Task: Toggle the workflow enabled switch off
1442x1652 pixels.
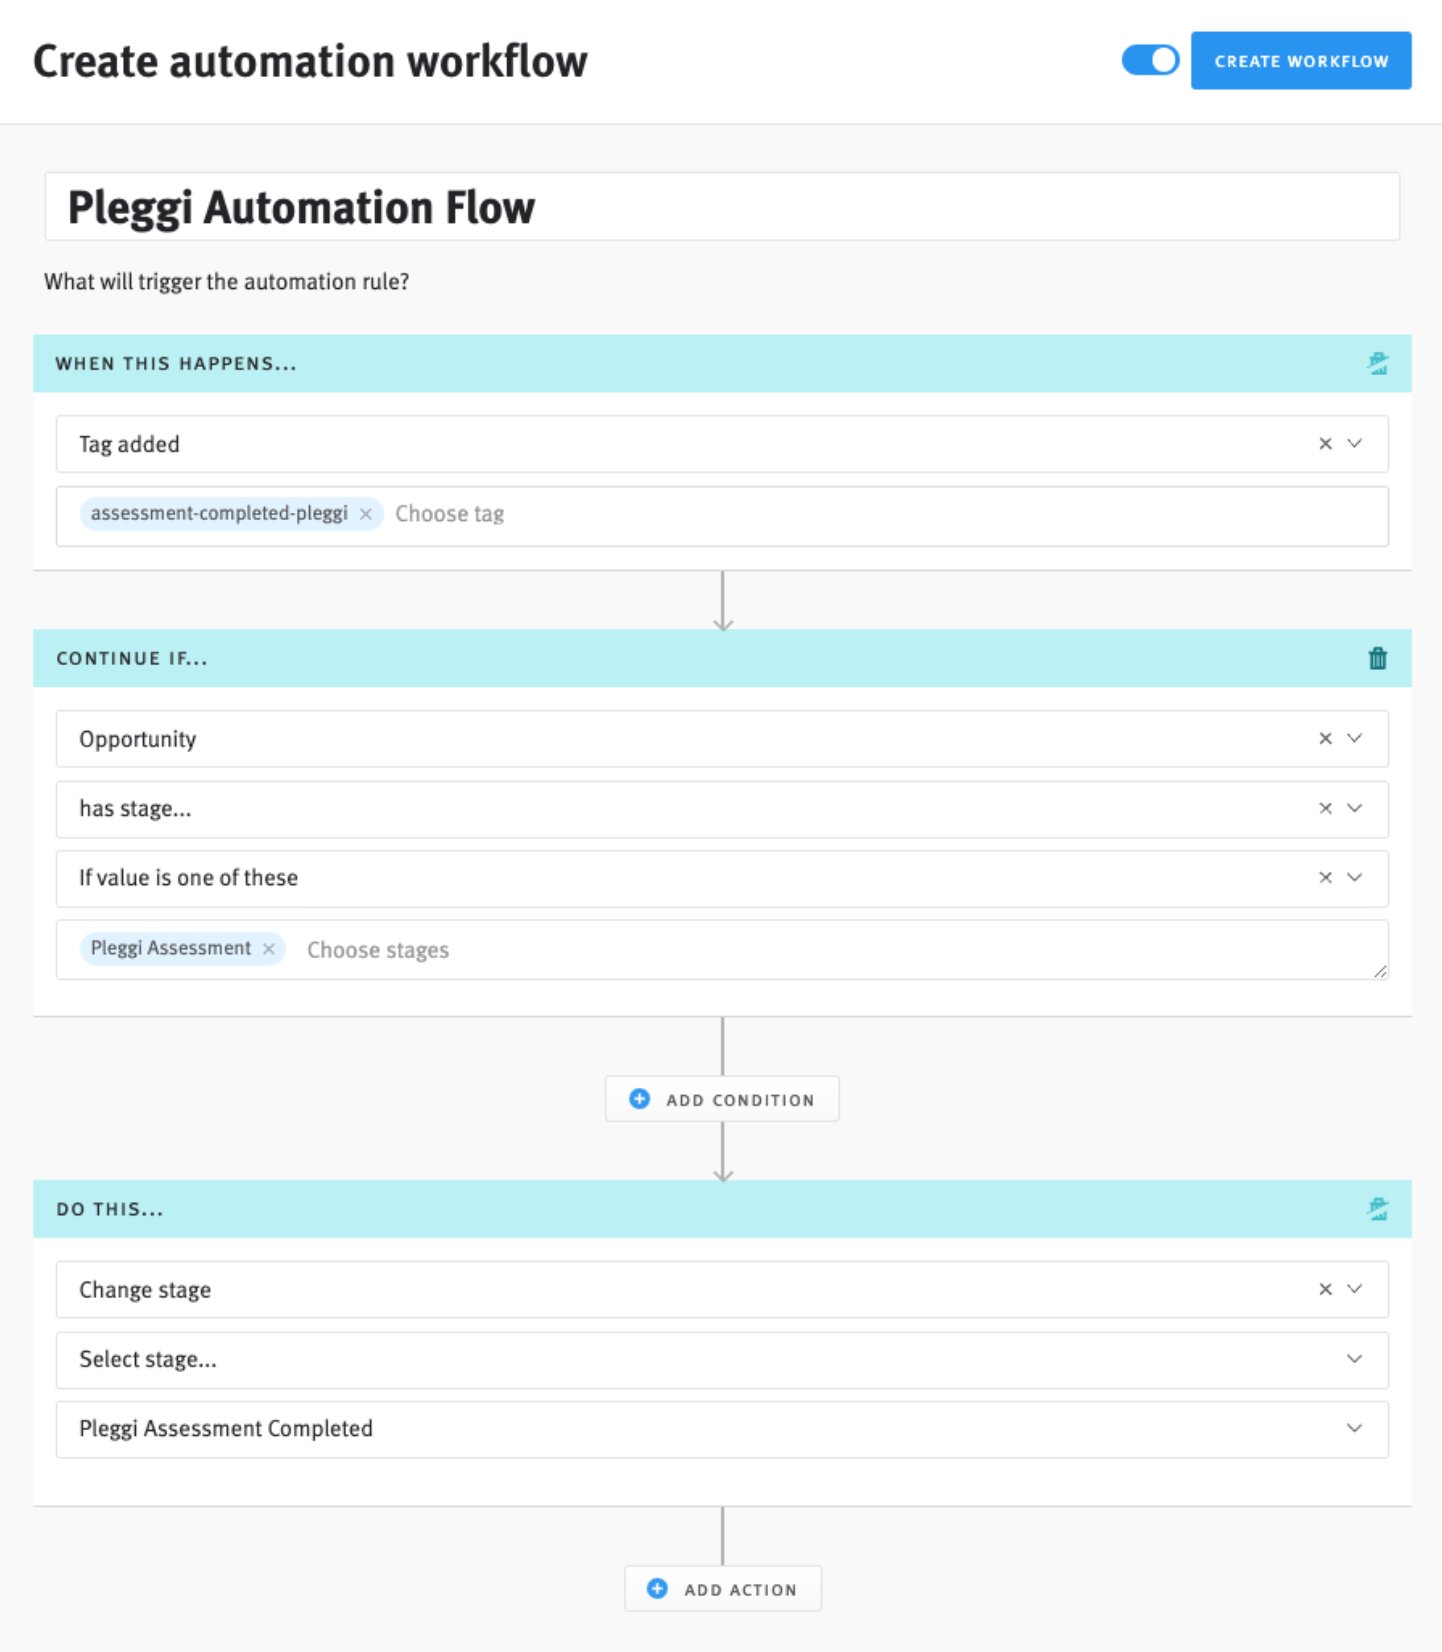Action: pyautogui.click(x=1150, y=61)
